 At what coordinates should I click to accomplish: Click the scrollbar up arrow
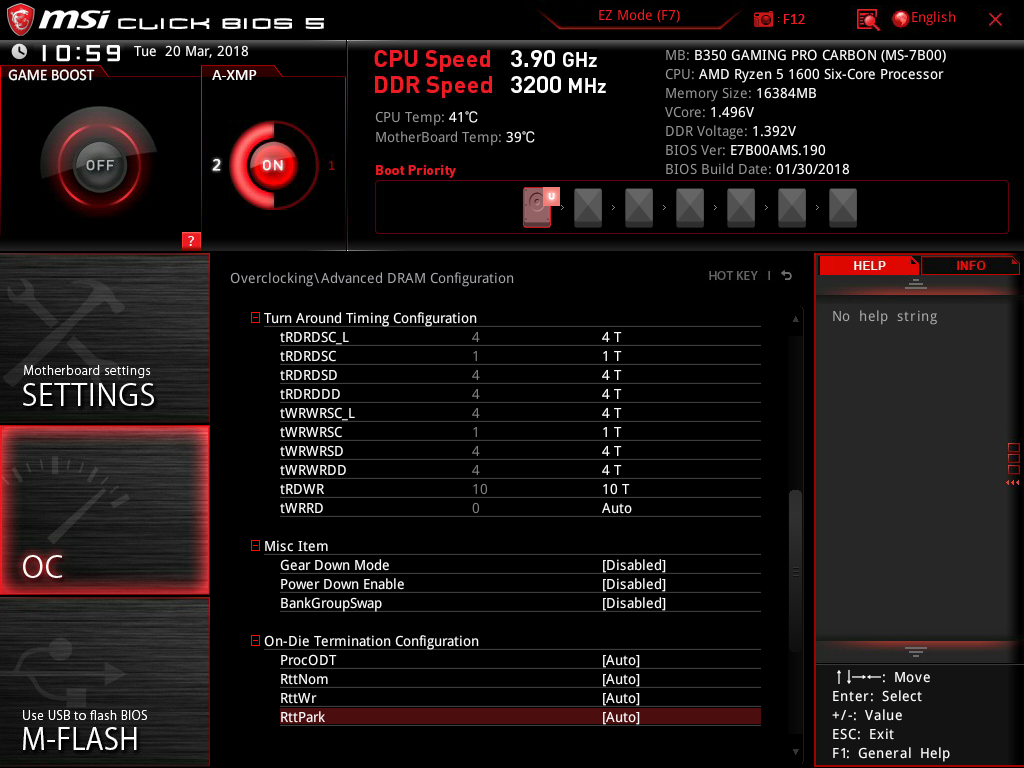pos(795,319)
